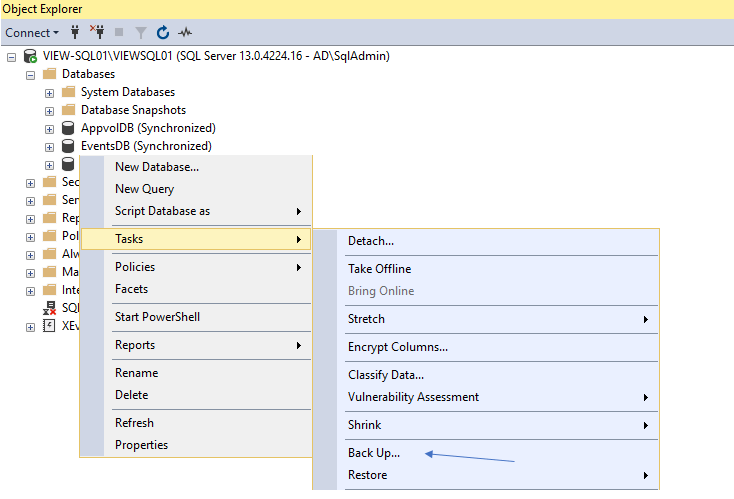734x499 pixels.
Task: Click the VIEW-SQL01 server icon
Action: point(31,56)
